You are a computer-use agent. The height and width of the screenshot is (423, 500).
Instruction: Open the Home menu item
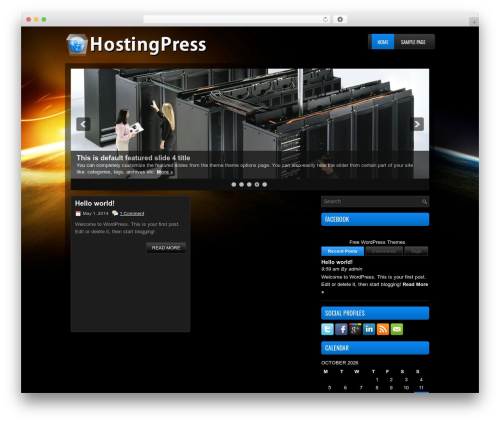coord(383,42)
